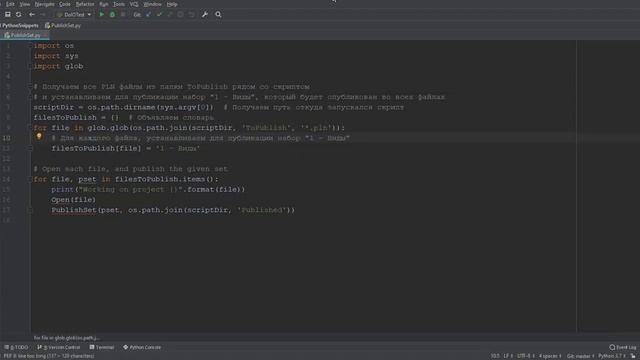Open the View menu
The image size is (640, 360).
(x=24, y=4)
